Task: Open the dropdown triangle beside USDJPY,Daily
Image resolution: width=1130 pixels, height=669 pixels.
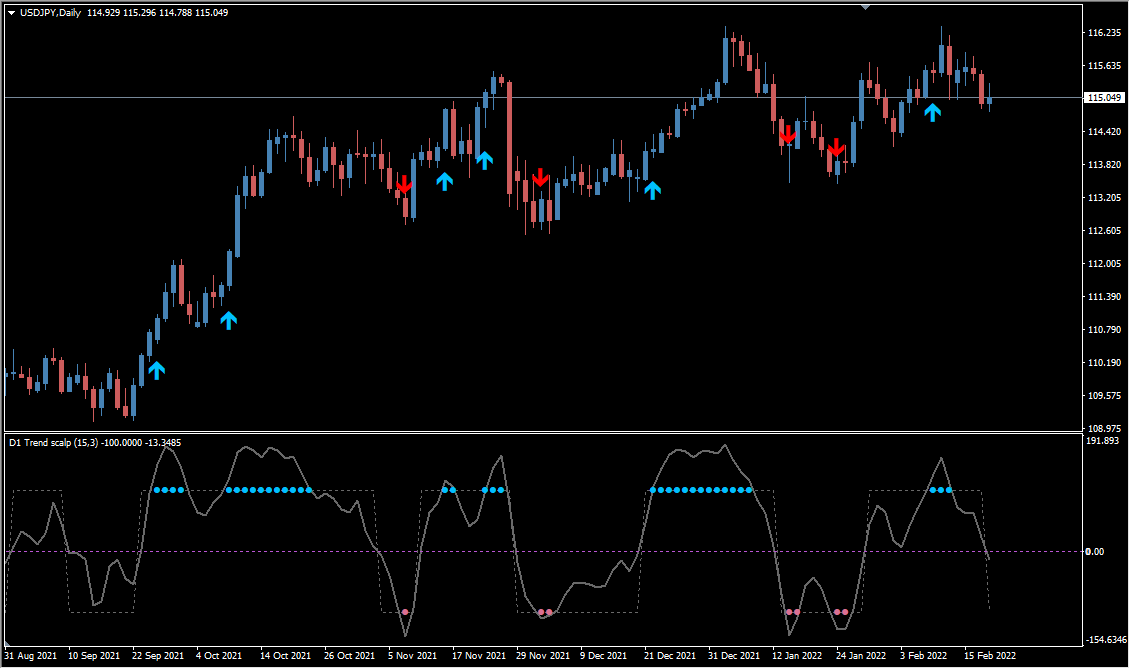Action: click(x=11, y=12)
